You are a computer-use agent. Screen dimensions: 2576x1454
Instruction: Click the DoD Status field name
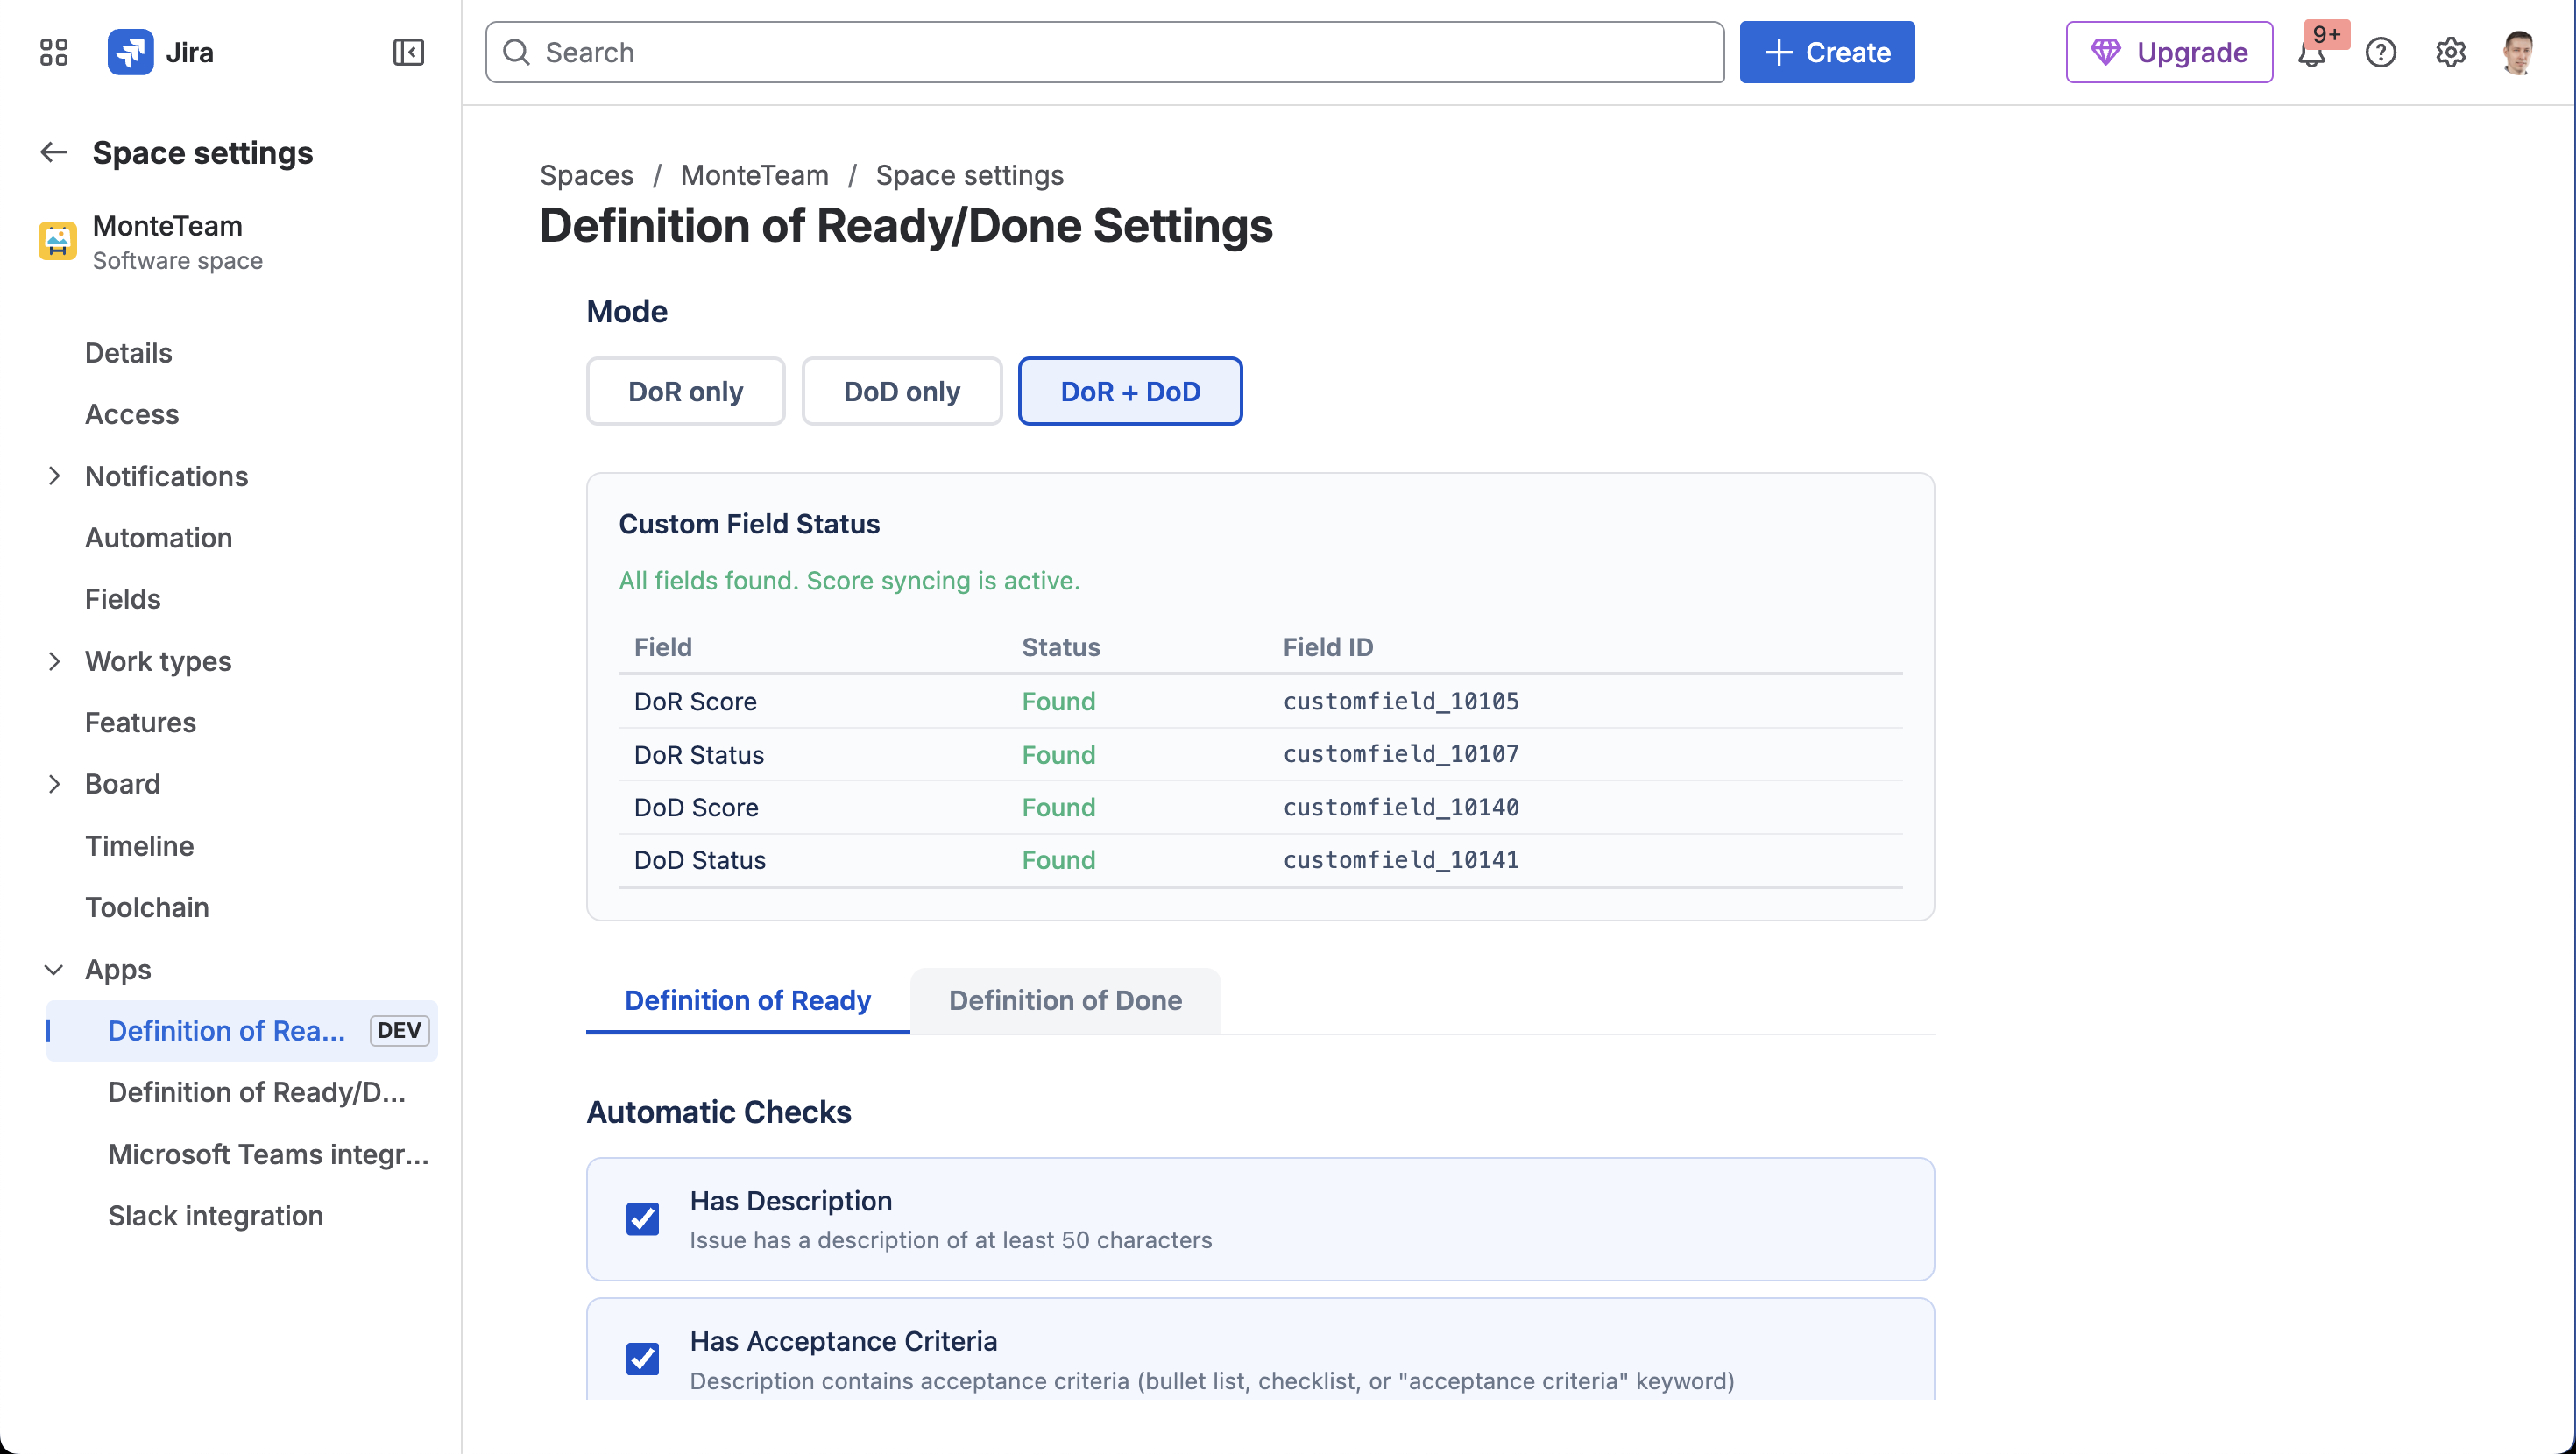(700, 860)
